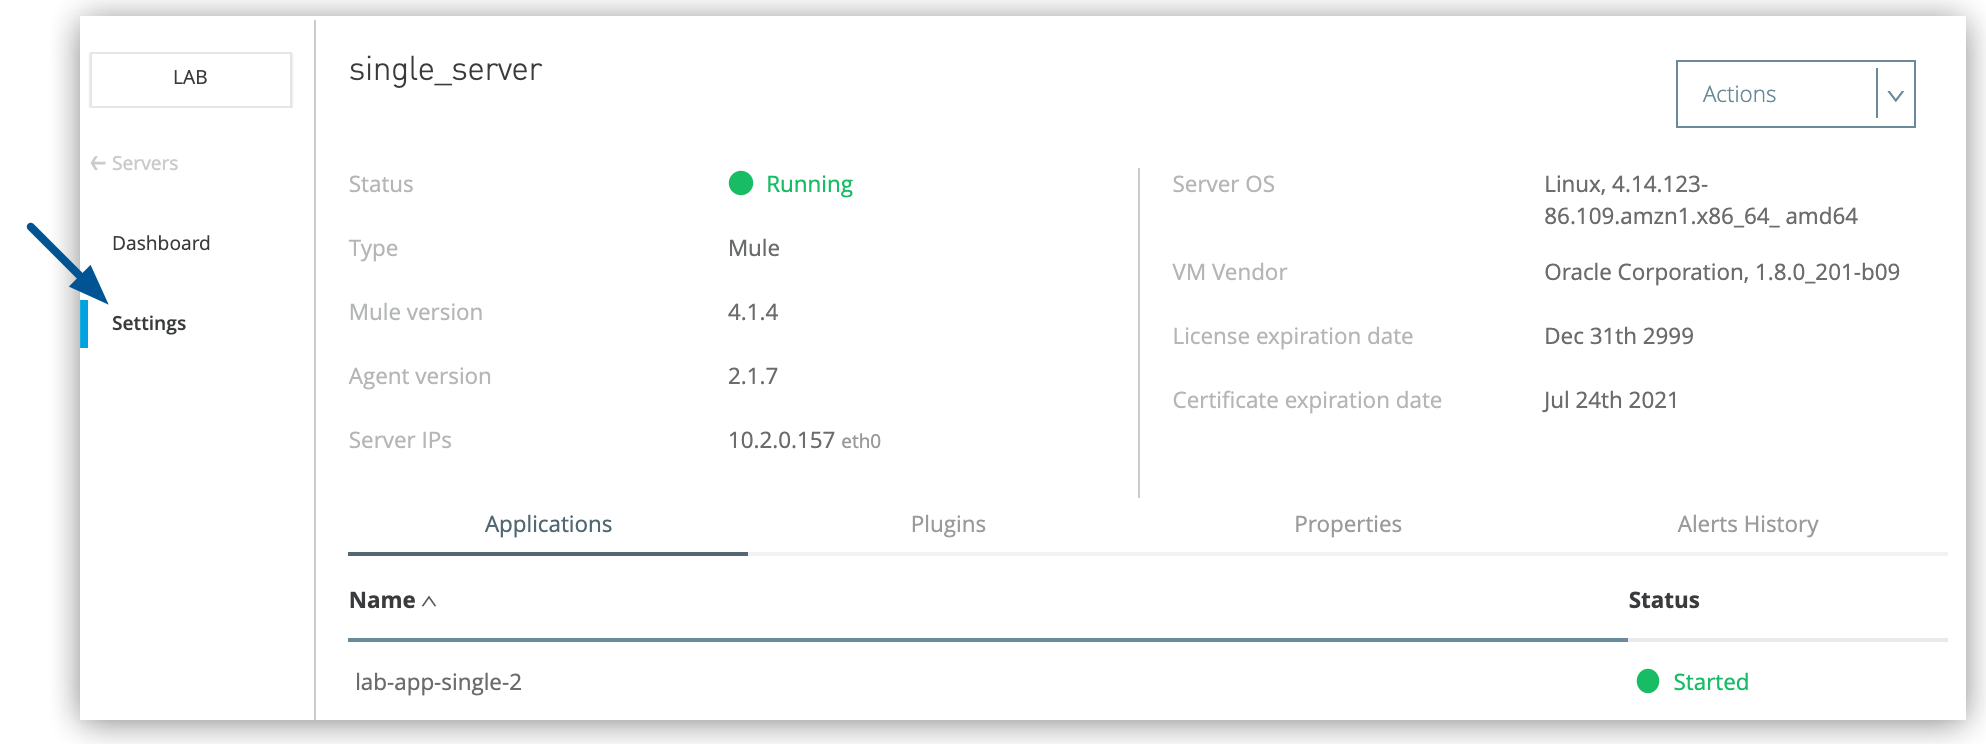
Task: Open the Properties tab
Action: [x=1347, y=524]
